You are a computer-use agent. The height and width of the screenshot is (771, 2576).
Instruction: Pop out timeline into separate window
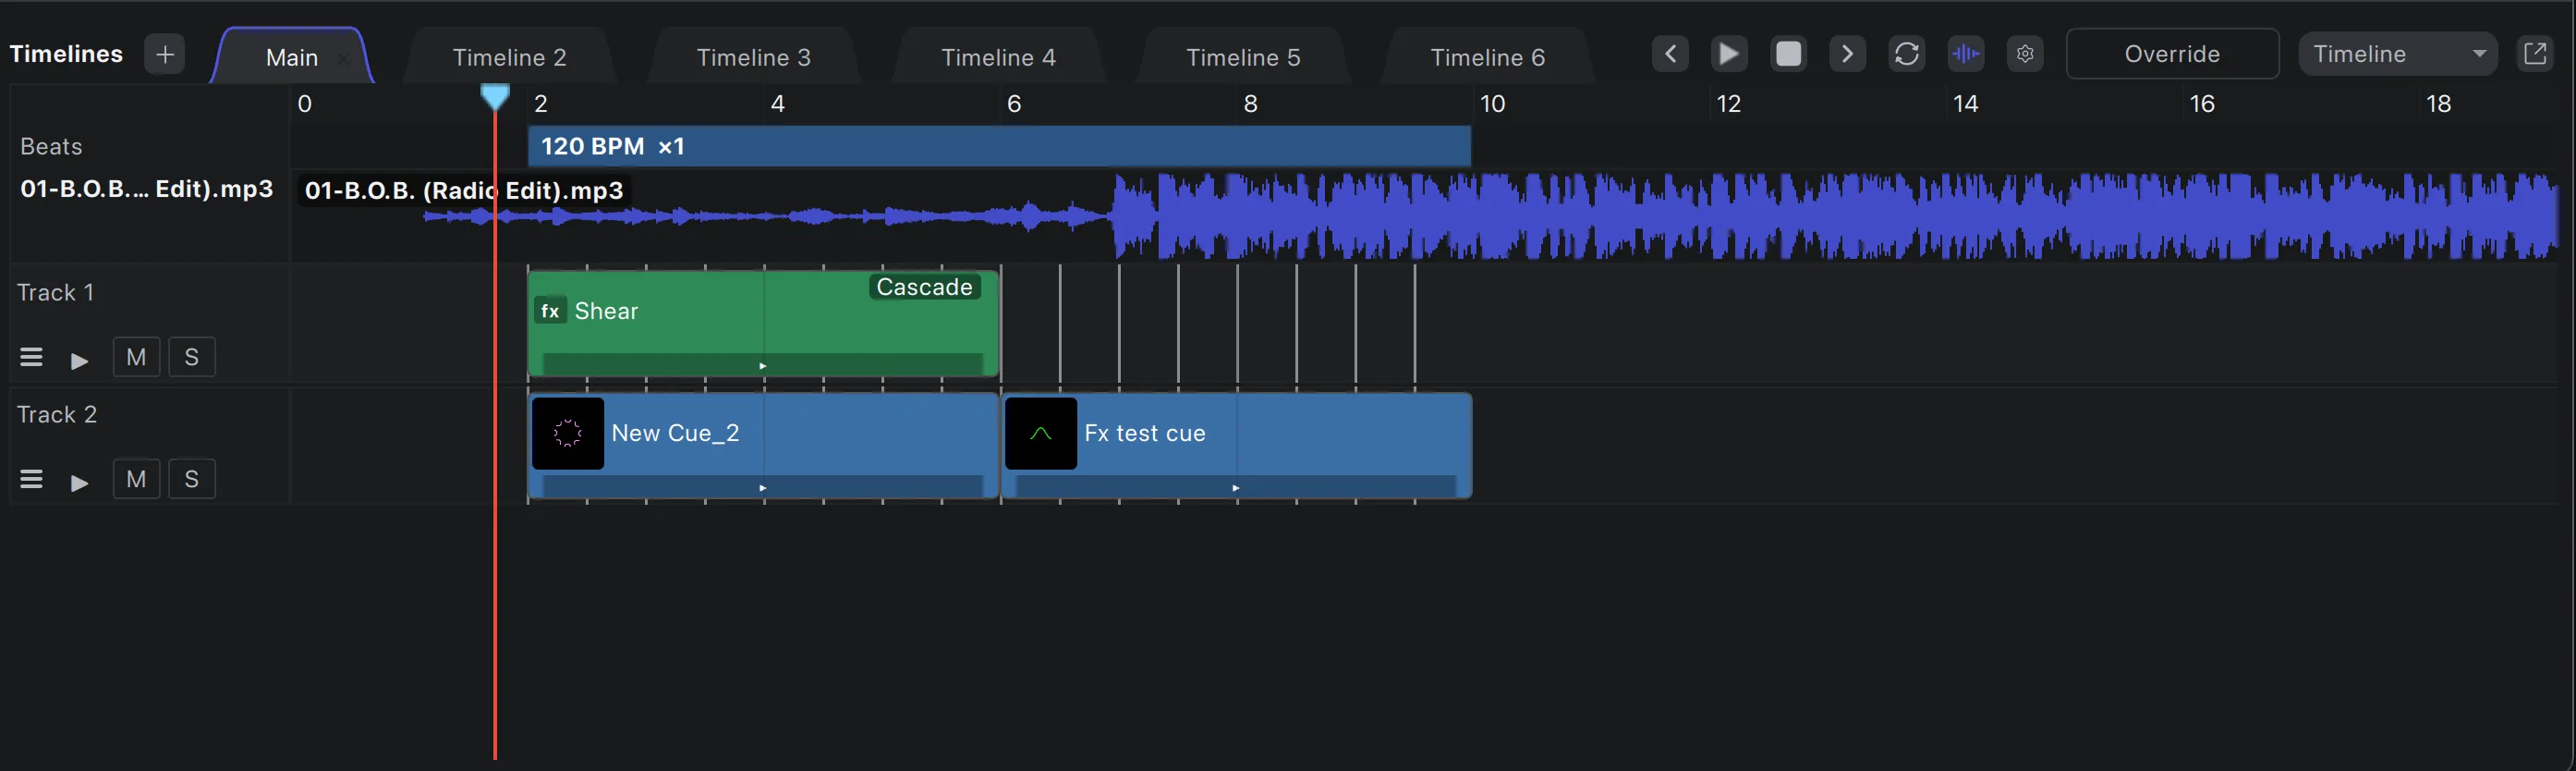pos(2535,54)
